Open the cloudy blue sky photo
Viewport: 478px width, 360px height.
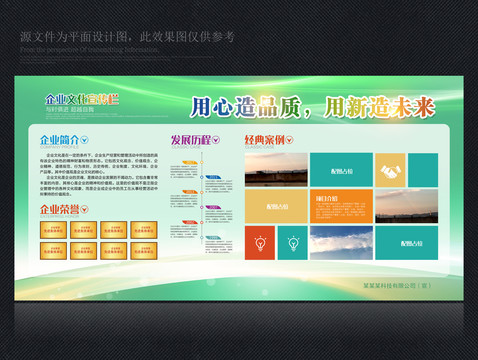pos(341,243)
